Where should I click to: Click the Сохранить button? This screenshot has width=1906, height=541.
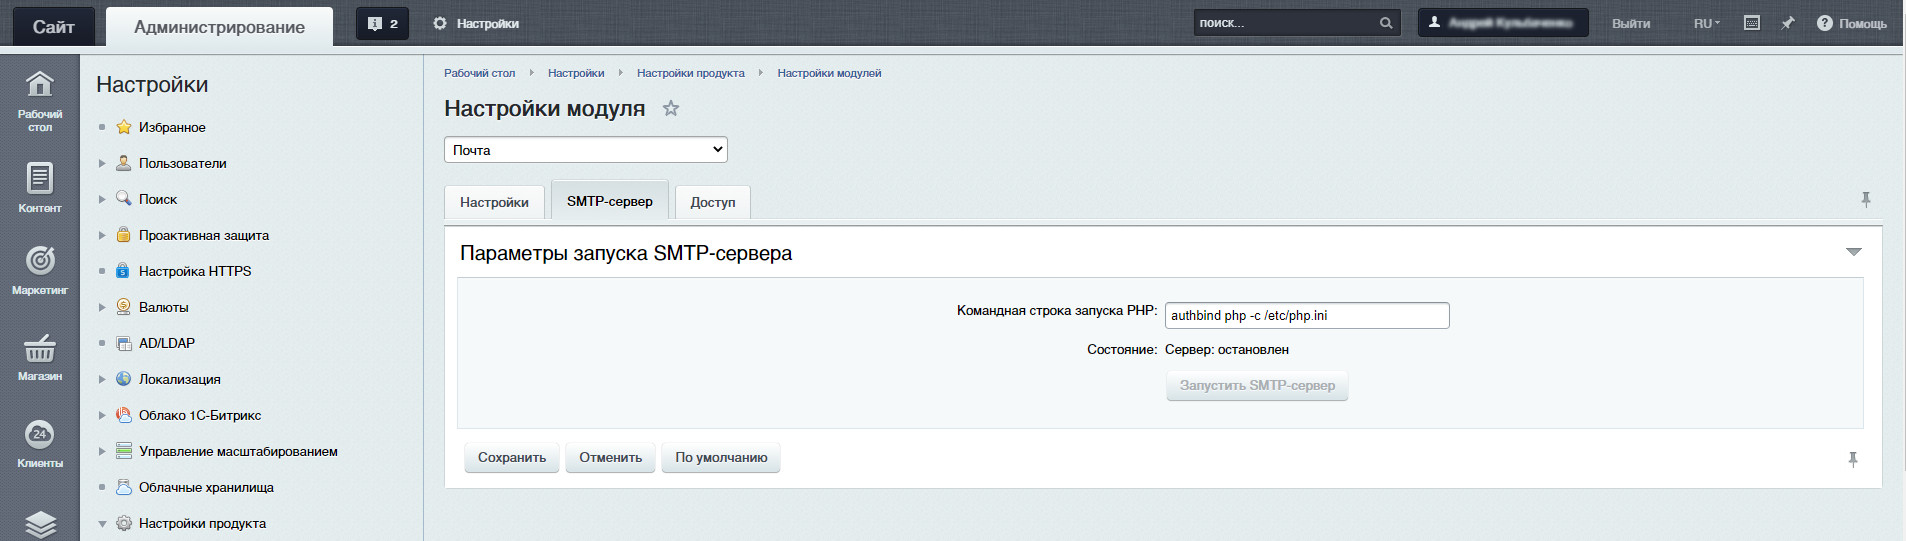point(512,458)
